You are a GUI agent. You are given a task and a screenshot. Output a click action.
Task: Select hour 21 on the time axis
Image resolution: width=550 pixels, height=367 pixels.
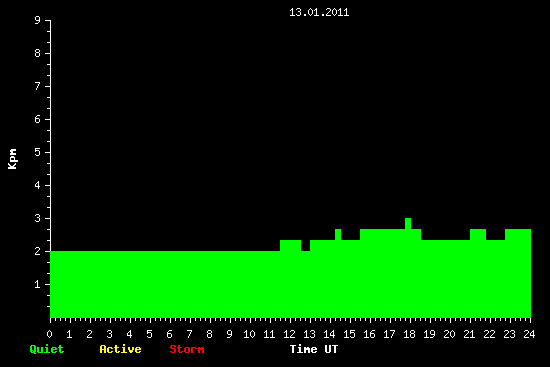tap(469, 334)
